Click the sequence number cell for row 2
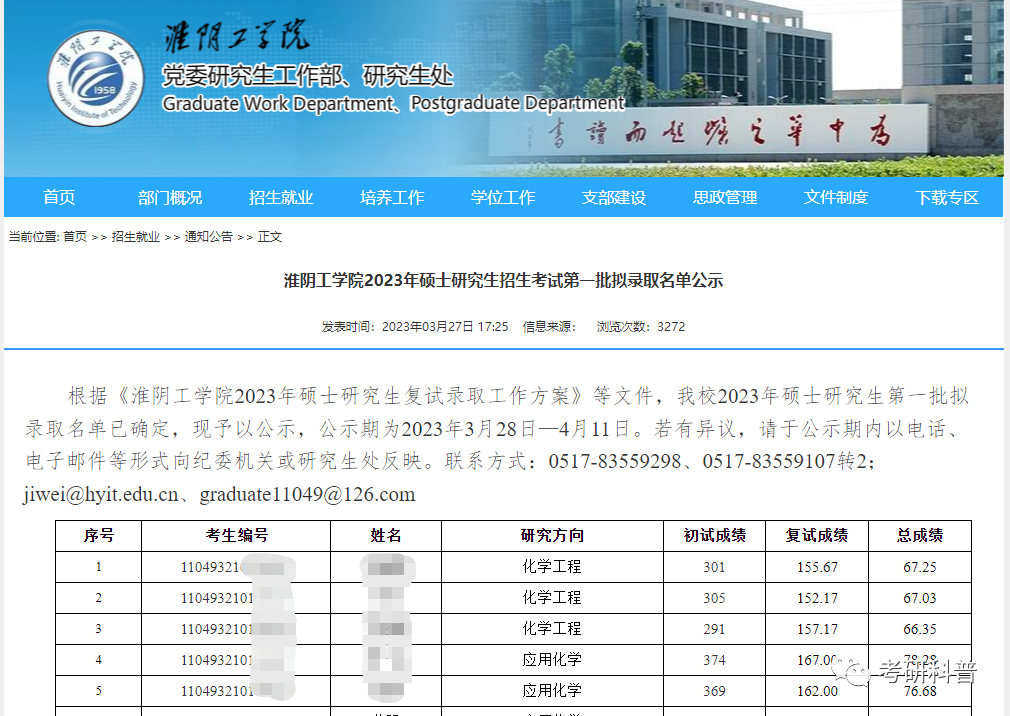The image size is (1010, 716). [99, 598]
